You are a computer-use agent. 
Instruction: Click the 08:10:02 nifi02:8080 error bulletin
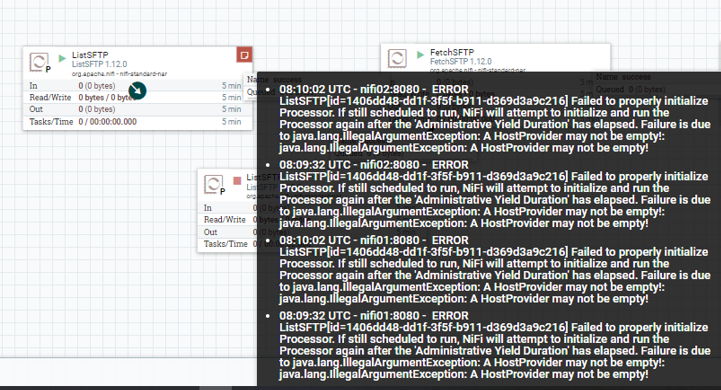[x=495, y=119]
